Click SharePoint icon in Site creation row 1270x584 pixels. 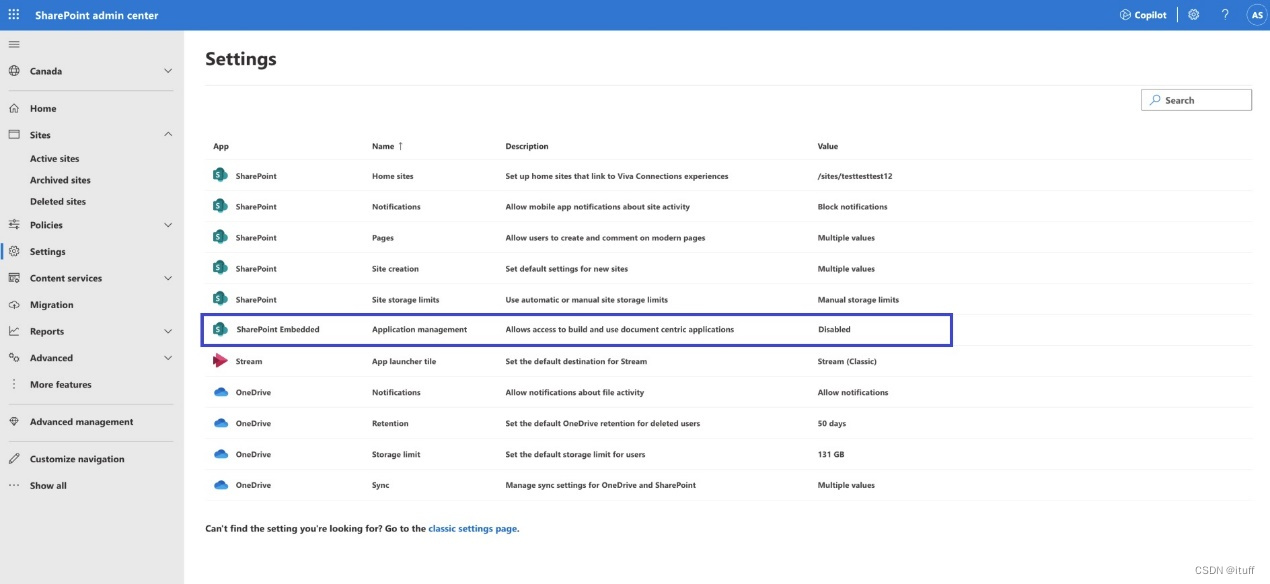point(220,268)
